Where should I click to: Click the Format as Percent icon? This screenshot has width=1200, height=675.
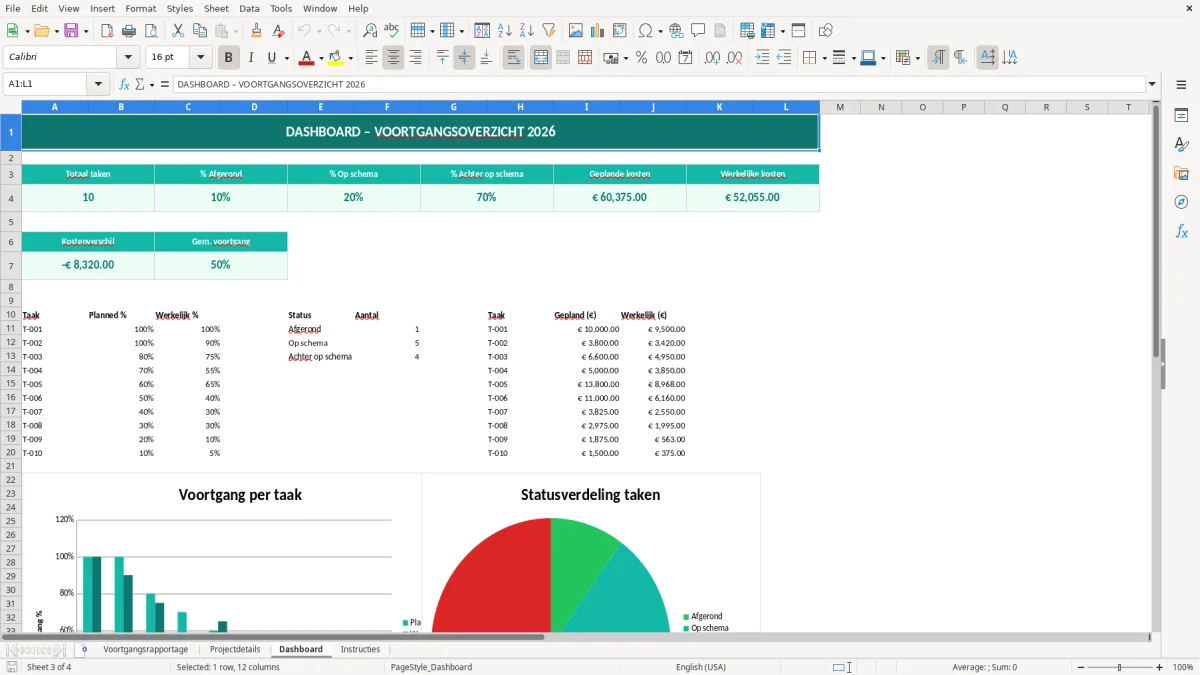click(x=641, y=58)
